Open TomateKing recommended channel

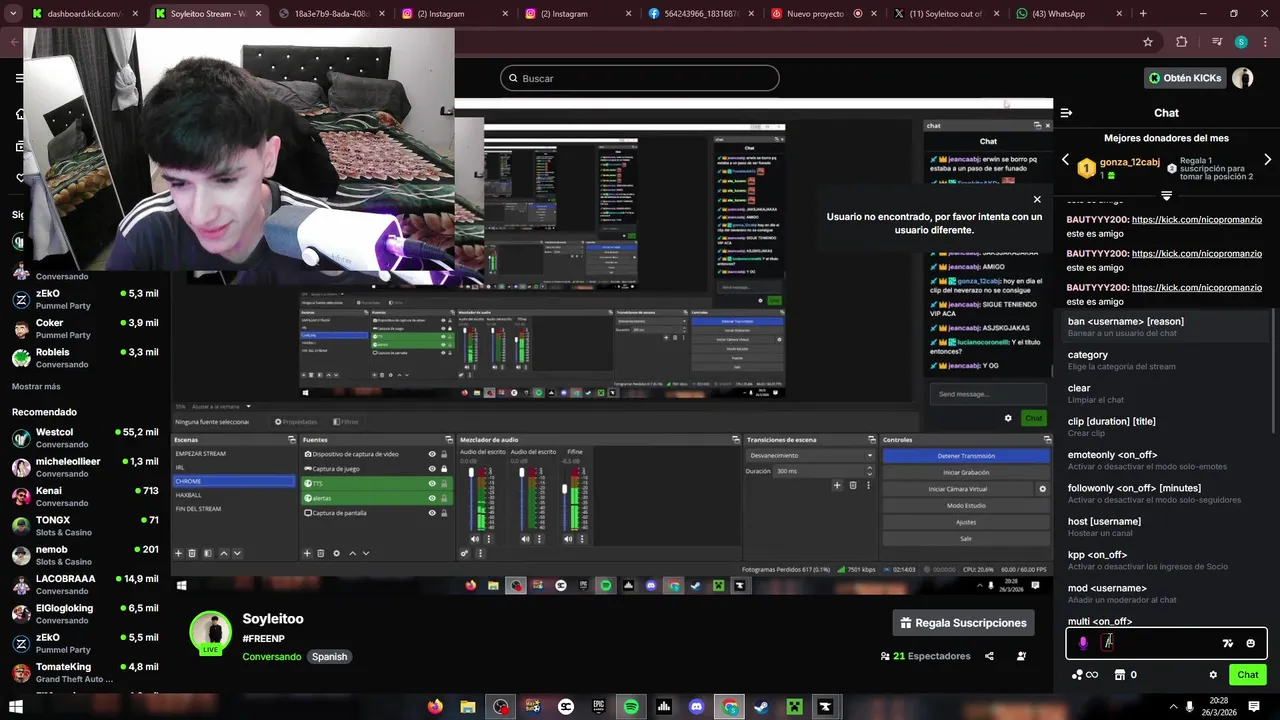coord(85,672)
